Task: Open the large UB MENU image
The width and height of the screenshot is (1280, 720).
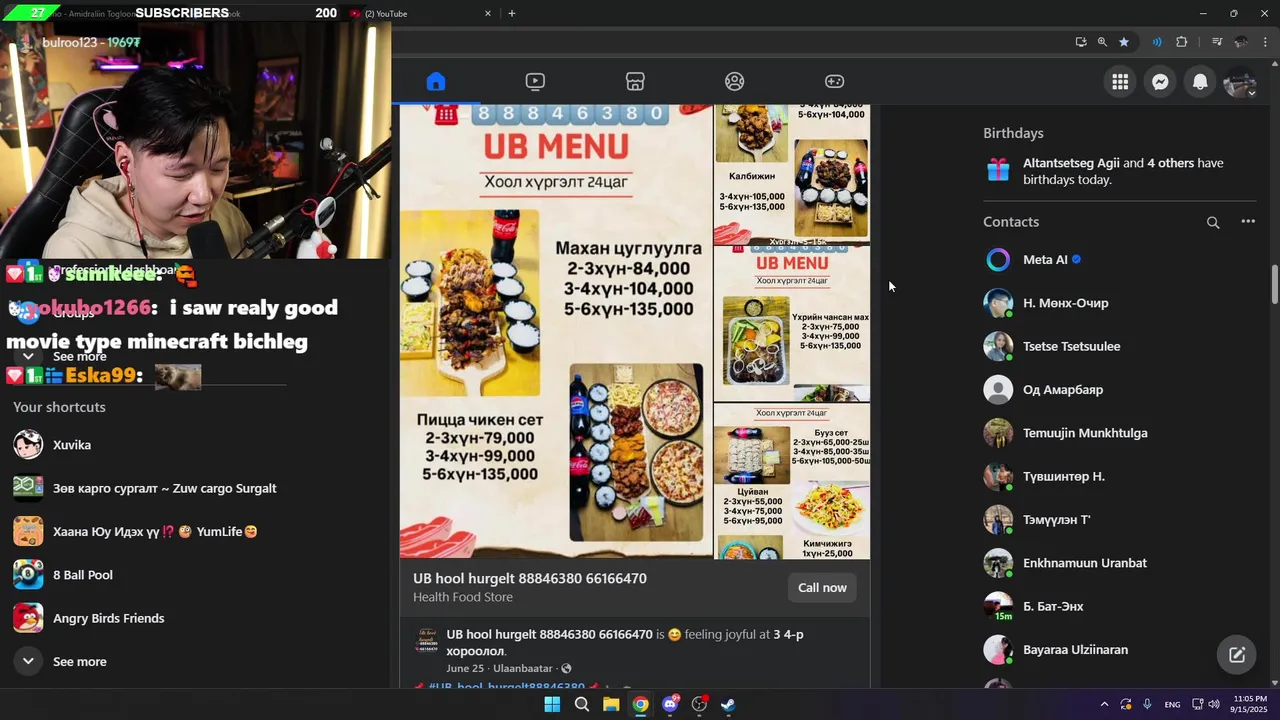Action: tap(556, 331)
